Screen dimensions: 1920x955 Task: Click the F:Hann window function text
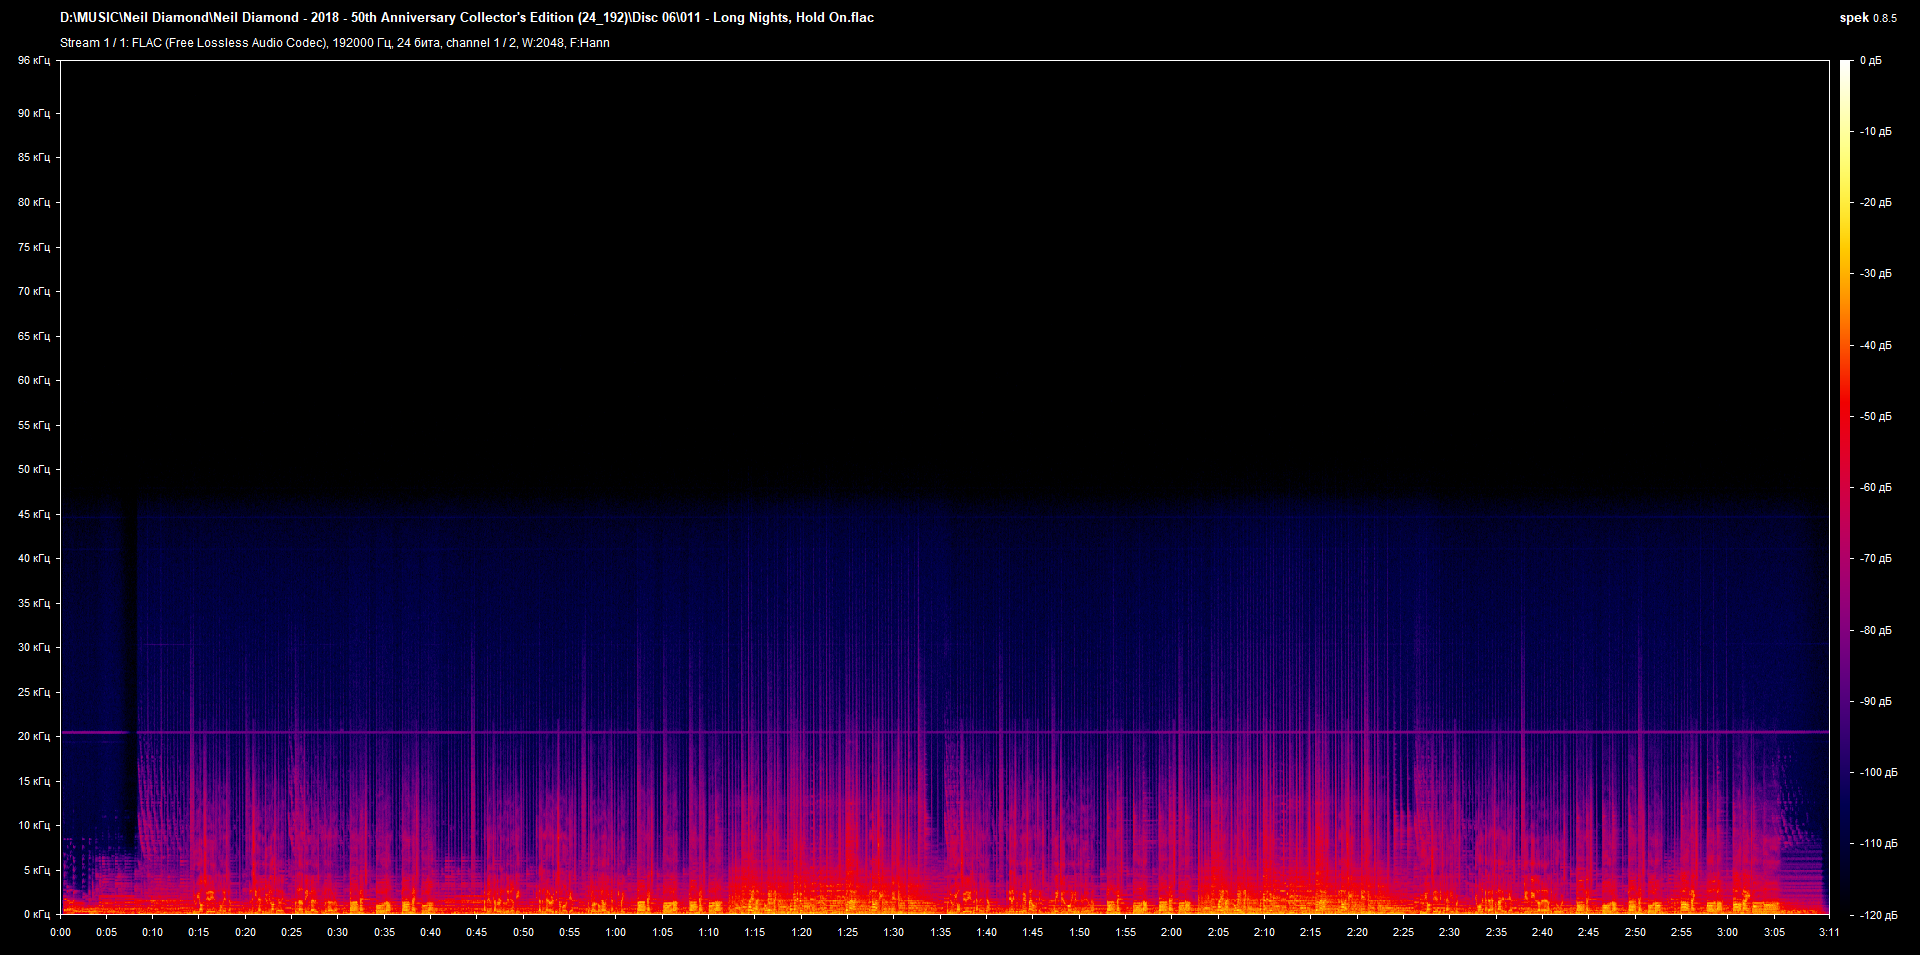[591, 43]
